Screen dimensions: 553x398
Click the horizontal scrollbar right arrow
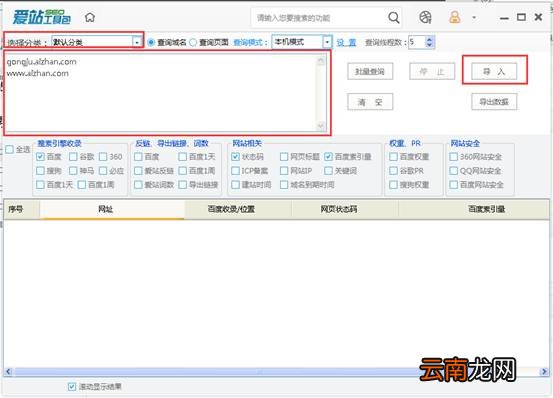click(544, 372)
